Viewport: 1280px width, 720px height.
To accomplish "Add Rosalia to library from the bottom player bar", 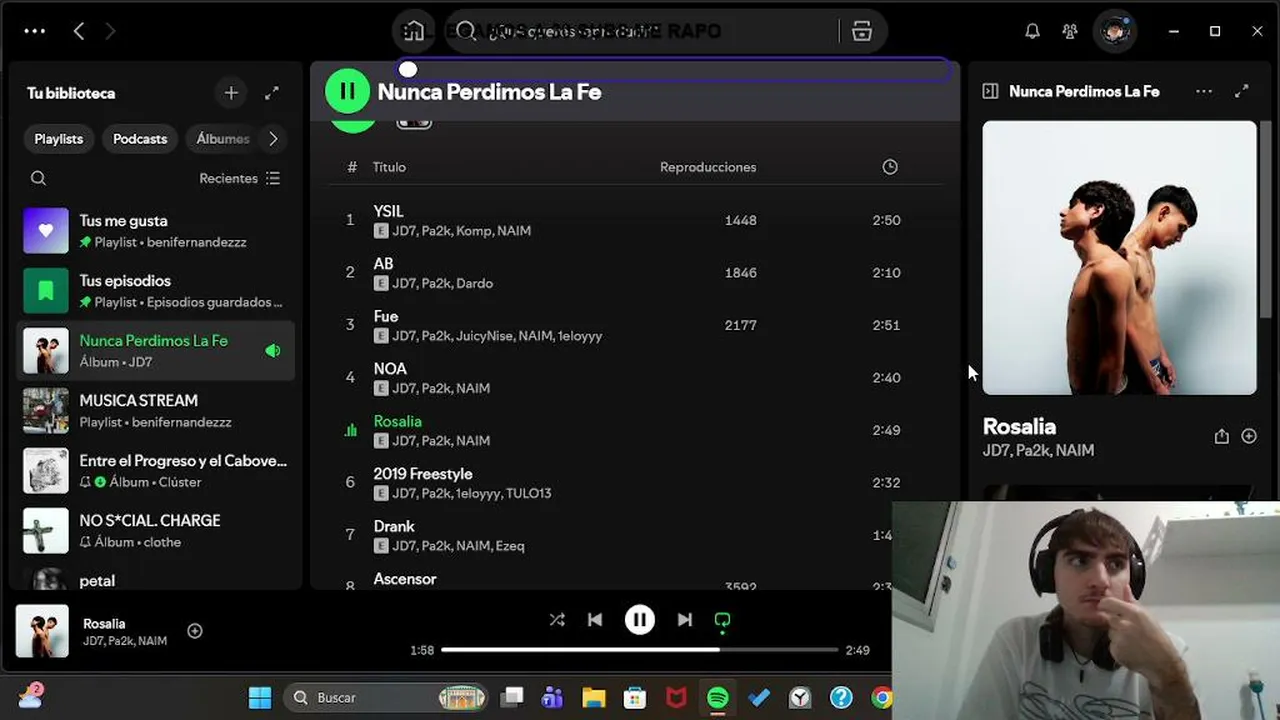I will 195,631.
